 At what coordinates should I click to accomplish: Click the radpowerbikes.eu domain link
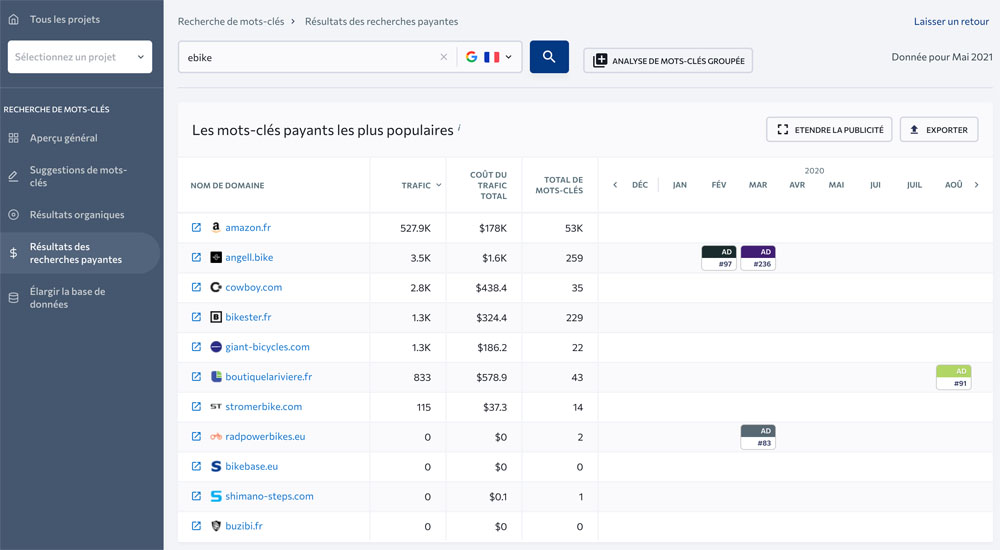[x=265, y=436]
